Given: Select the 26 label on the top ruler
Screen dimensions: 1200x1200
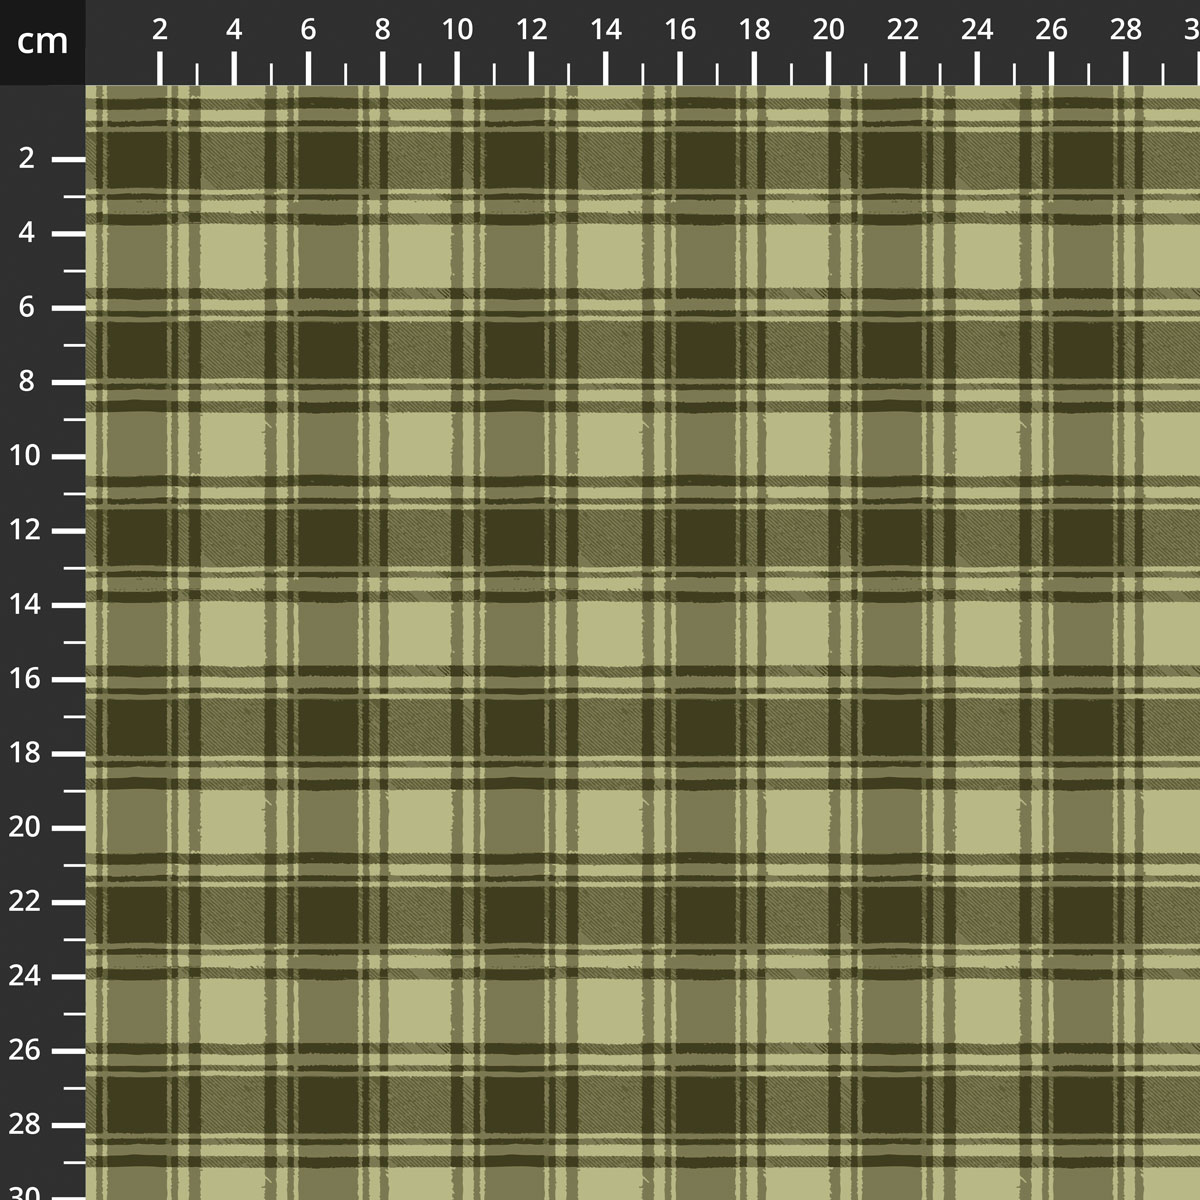Looking at the screenshot, I should 1052,30.
